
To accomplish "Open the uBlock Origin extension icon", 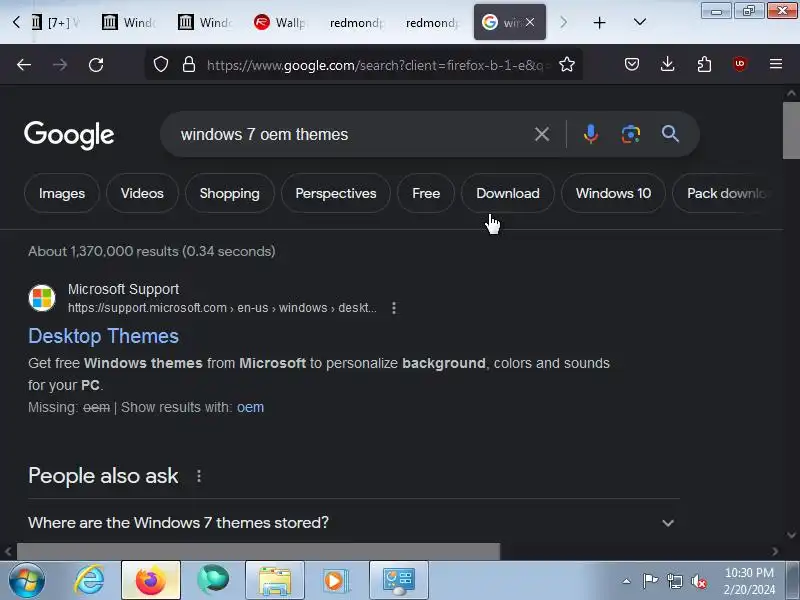I will [x=740, y=64].
